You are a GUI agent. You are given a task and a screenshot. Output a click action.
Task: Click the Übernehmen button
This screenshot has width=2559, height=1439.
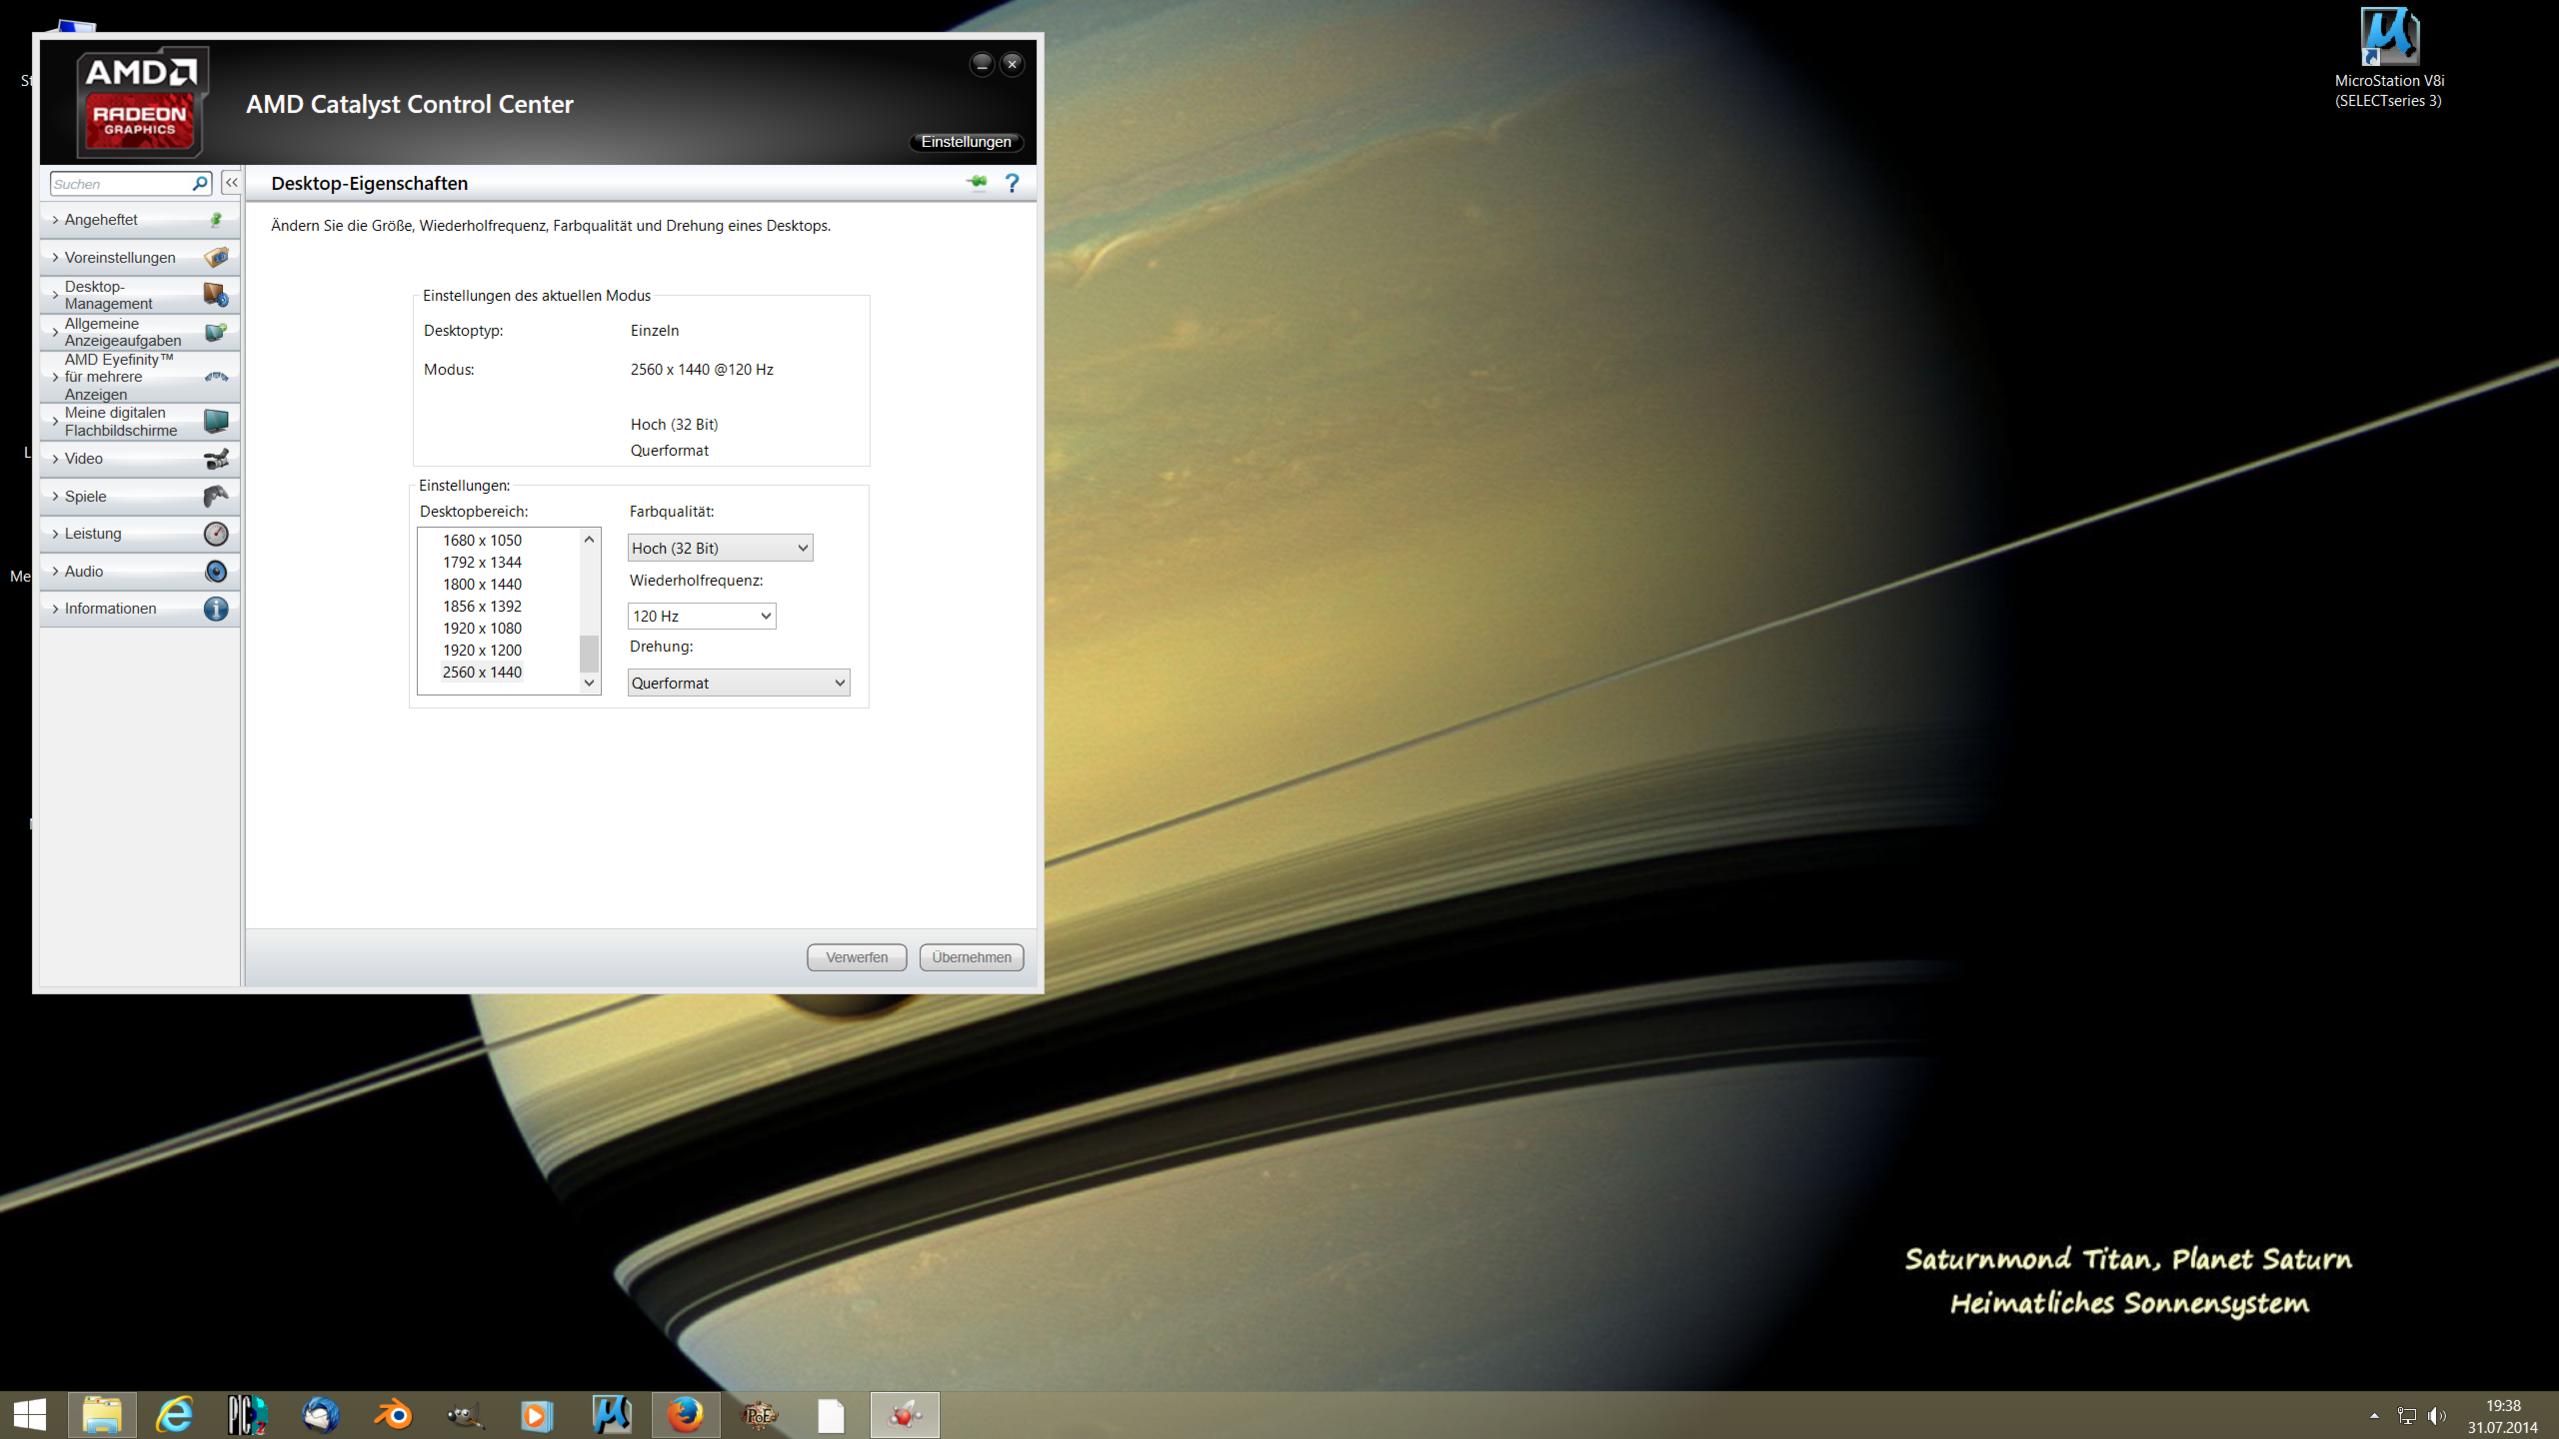pyautogui.click(x=971, y=957)
